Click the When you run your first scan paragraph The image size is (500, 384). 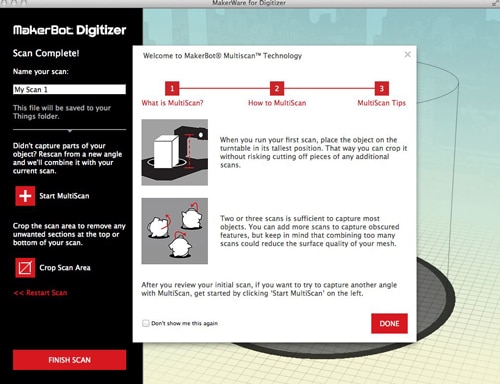tap(313, 152)
